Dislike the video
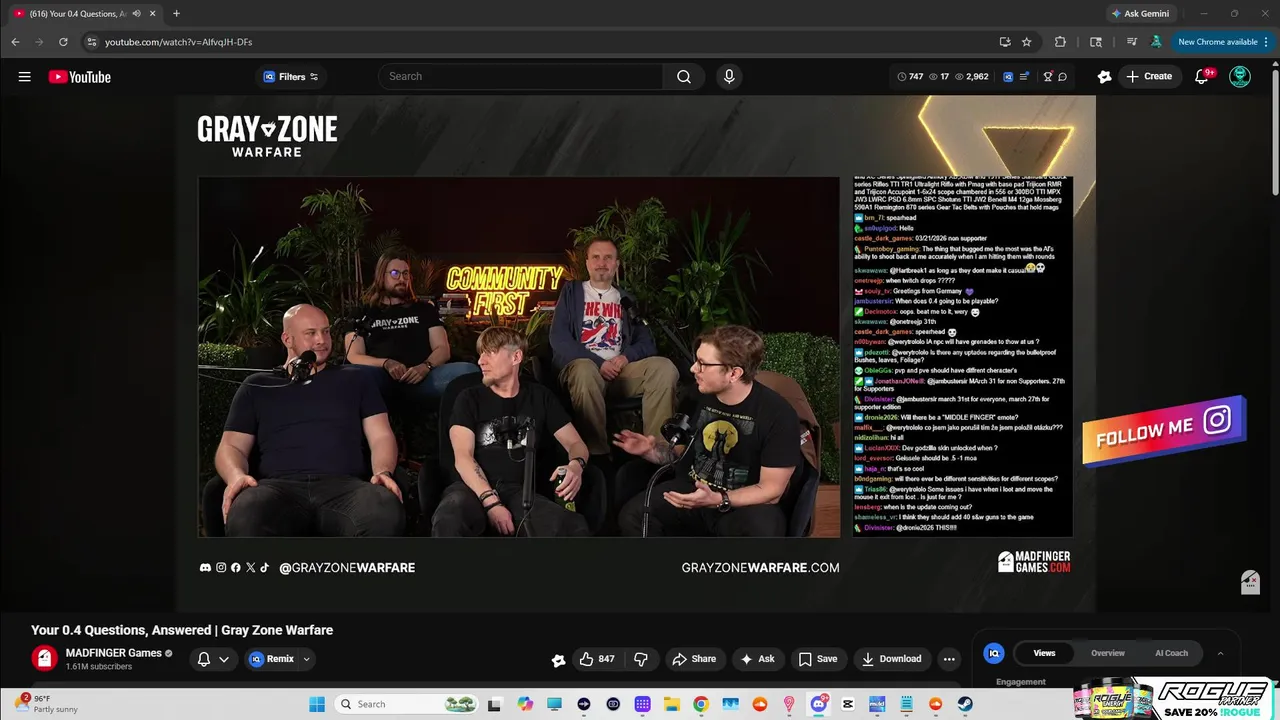Screen dimensions: 1280x720 641,659
